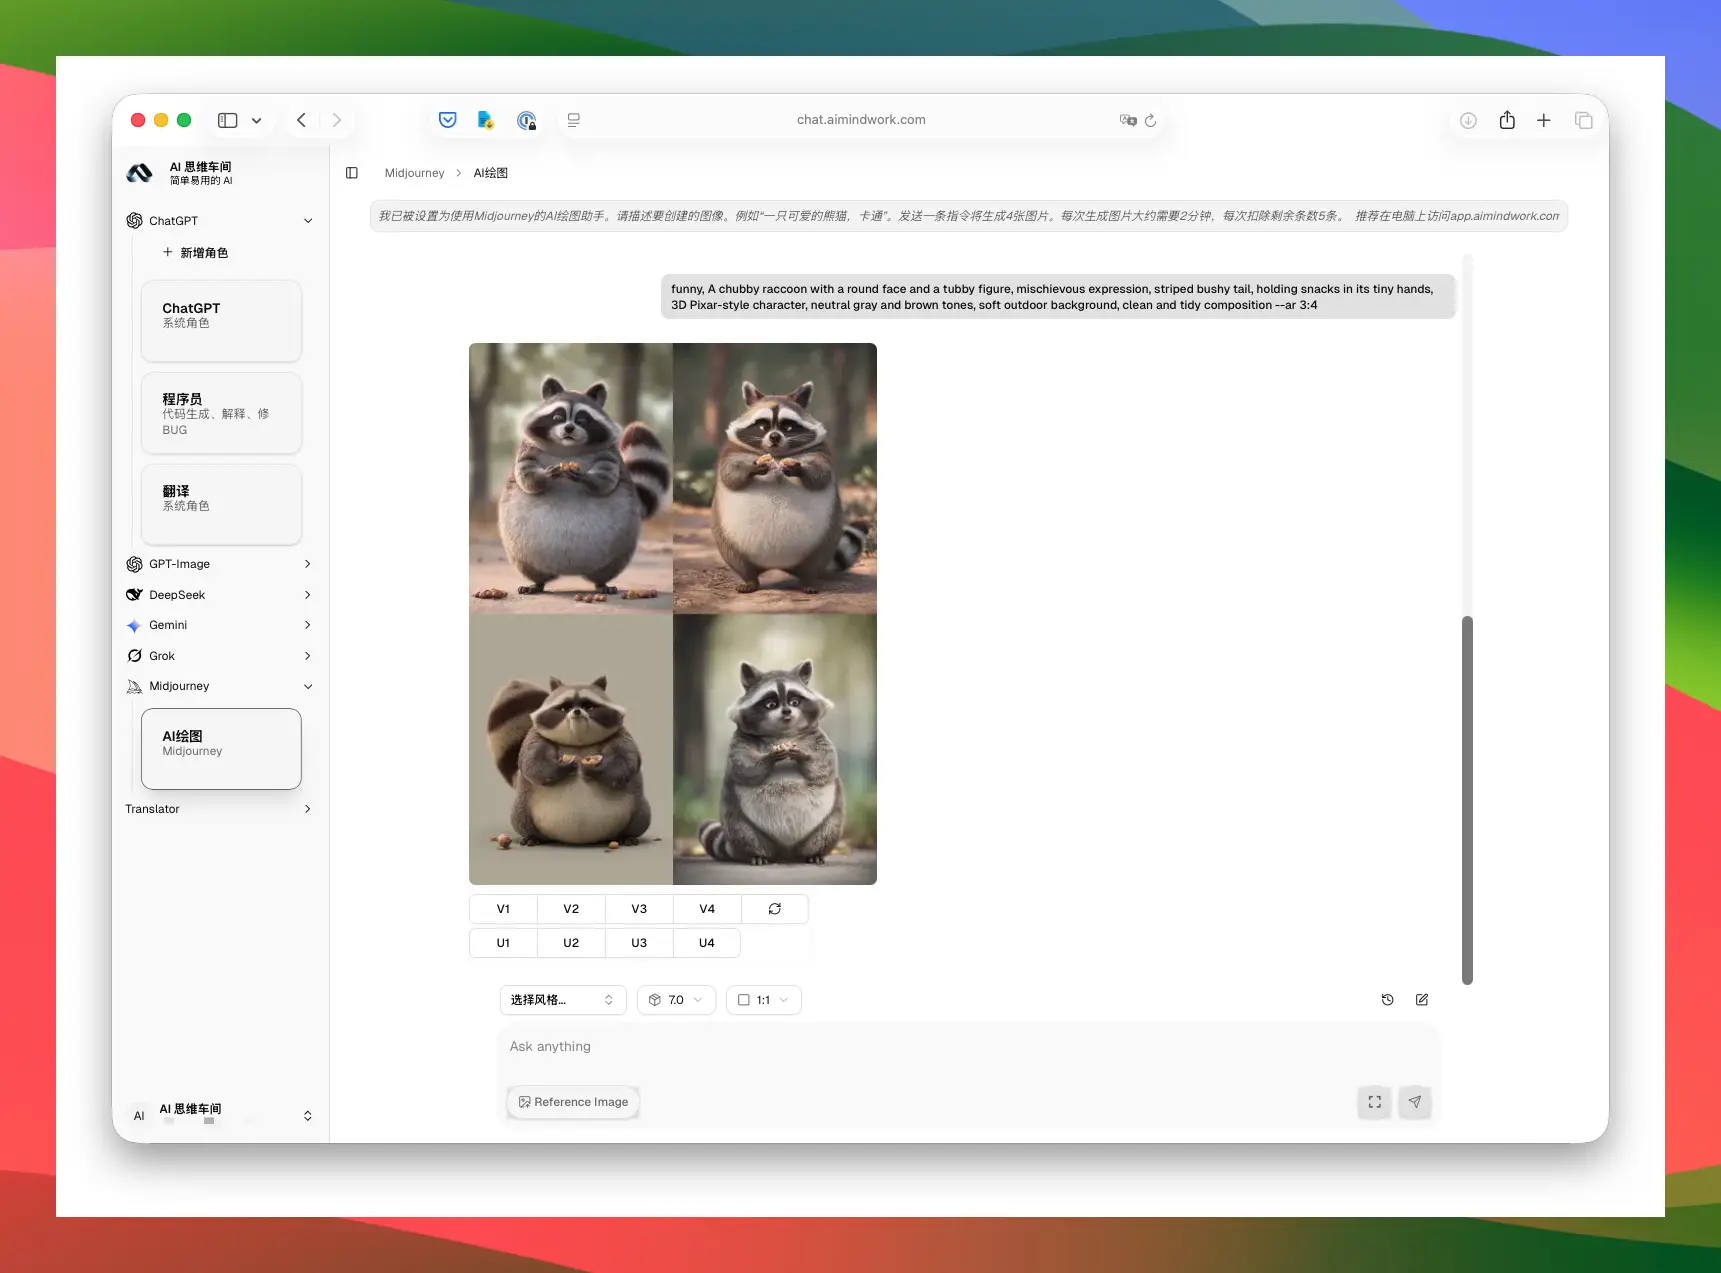This screenshot has width=1721, height=1273.
Task: Click the Reference Image button
Action: pos(574,1102)
